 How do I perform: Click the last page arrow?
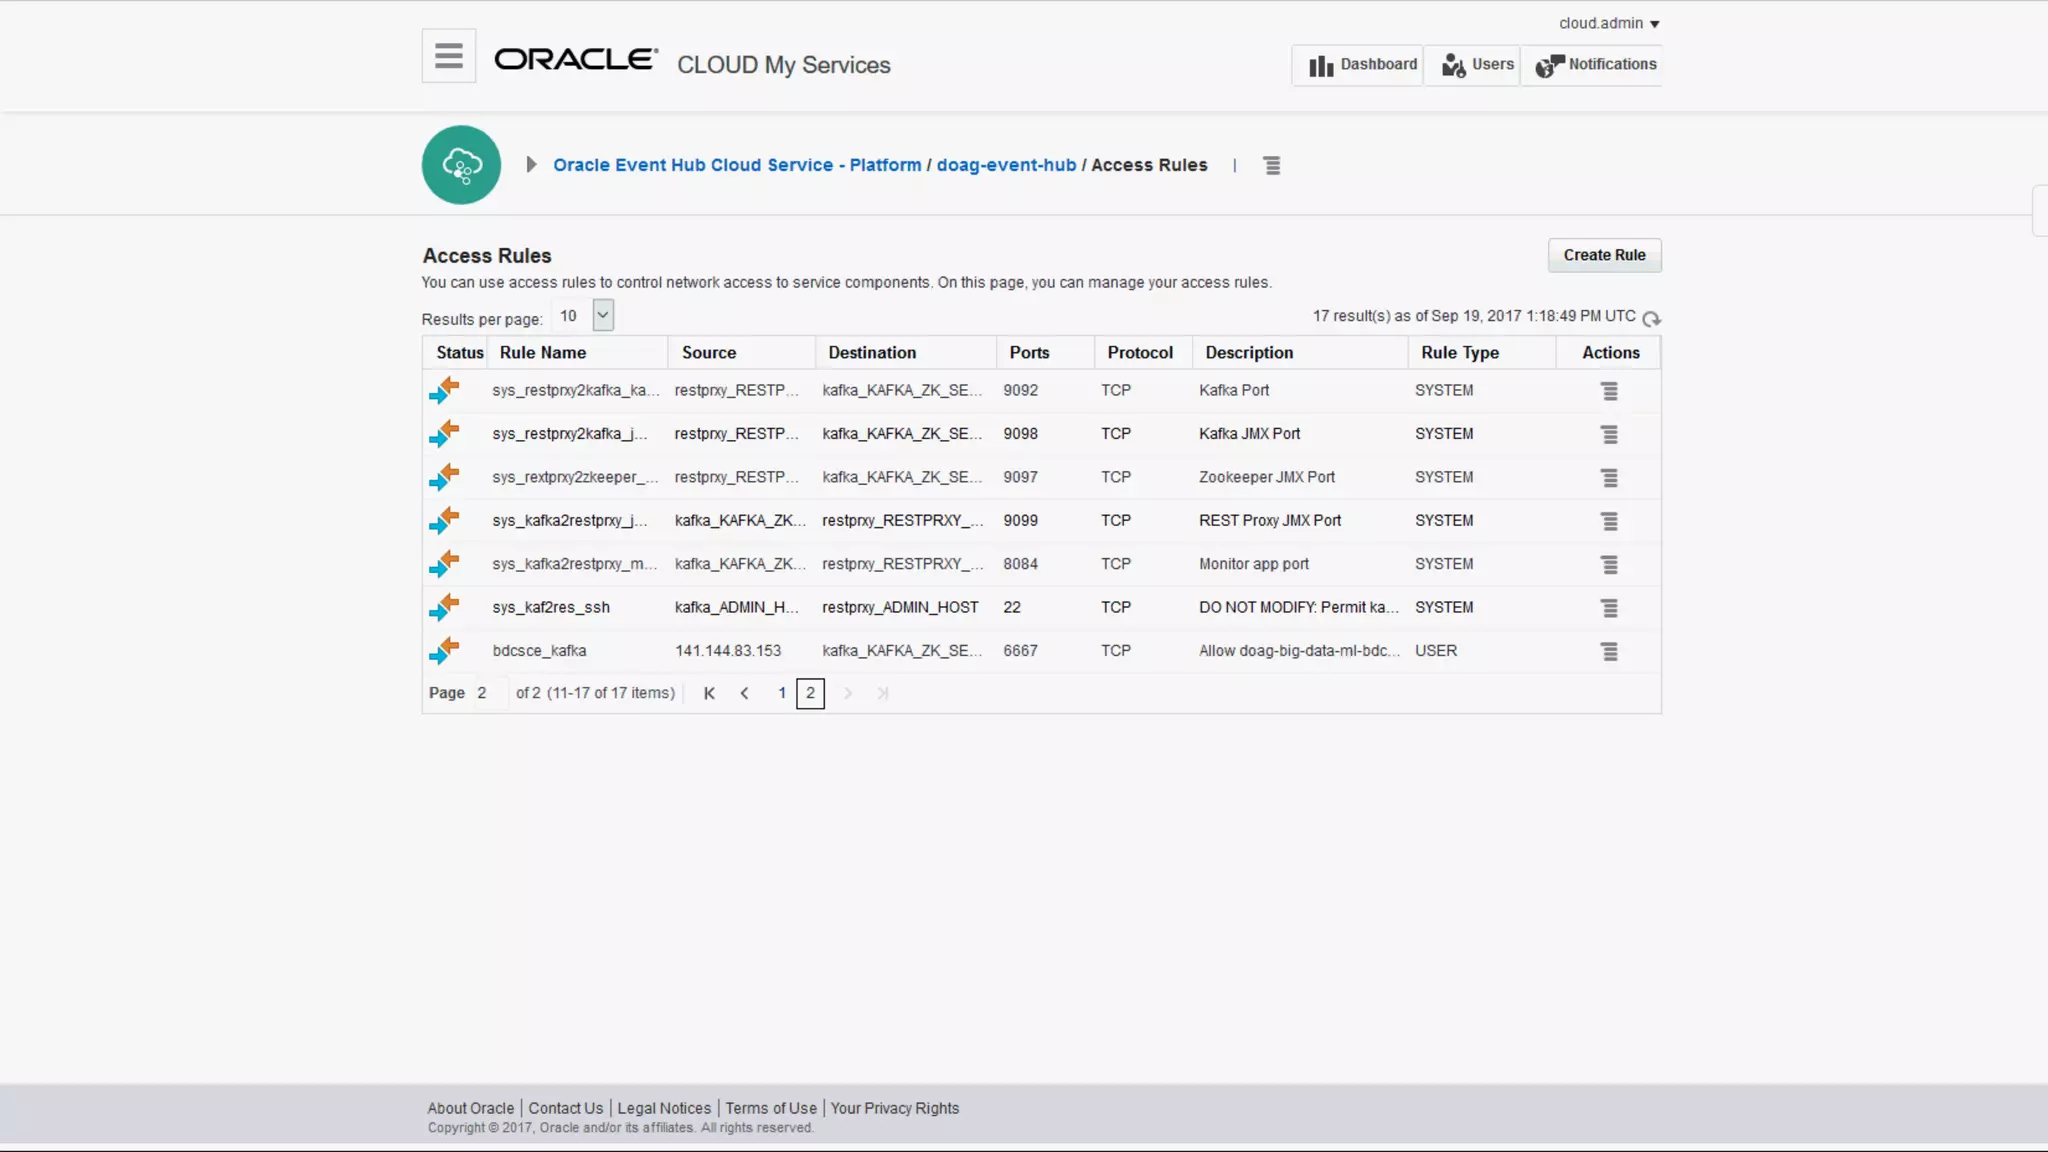(882, 693)
